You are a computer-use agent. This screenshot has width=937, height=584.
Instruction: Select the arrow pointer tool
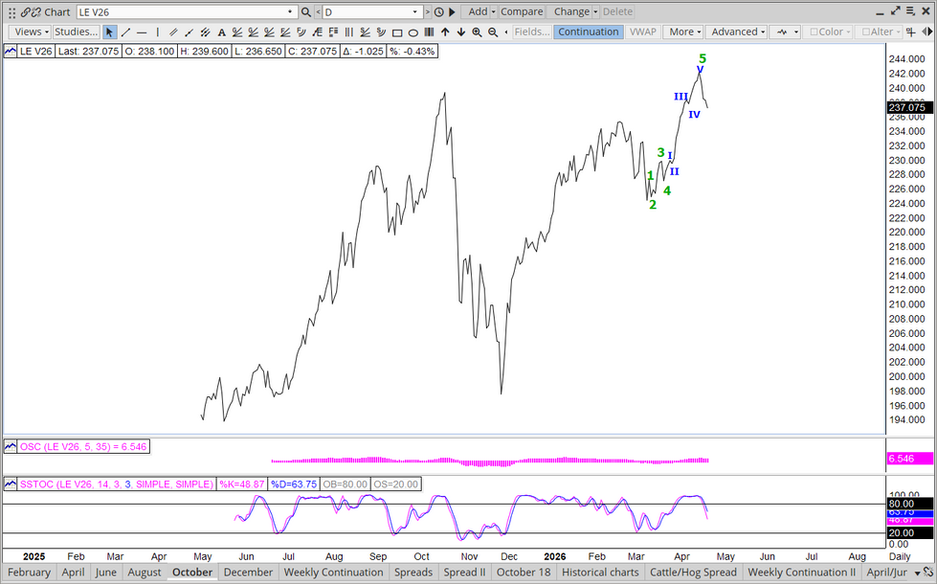point(109,32)
